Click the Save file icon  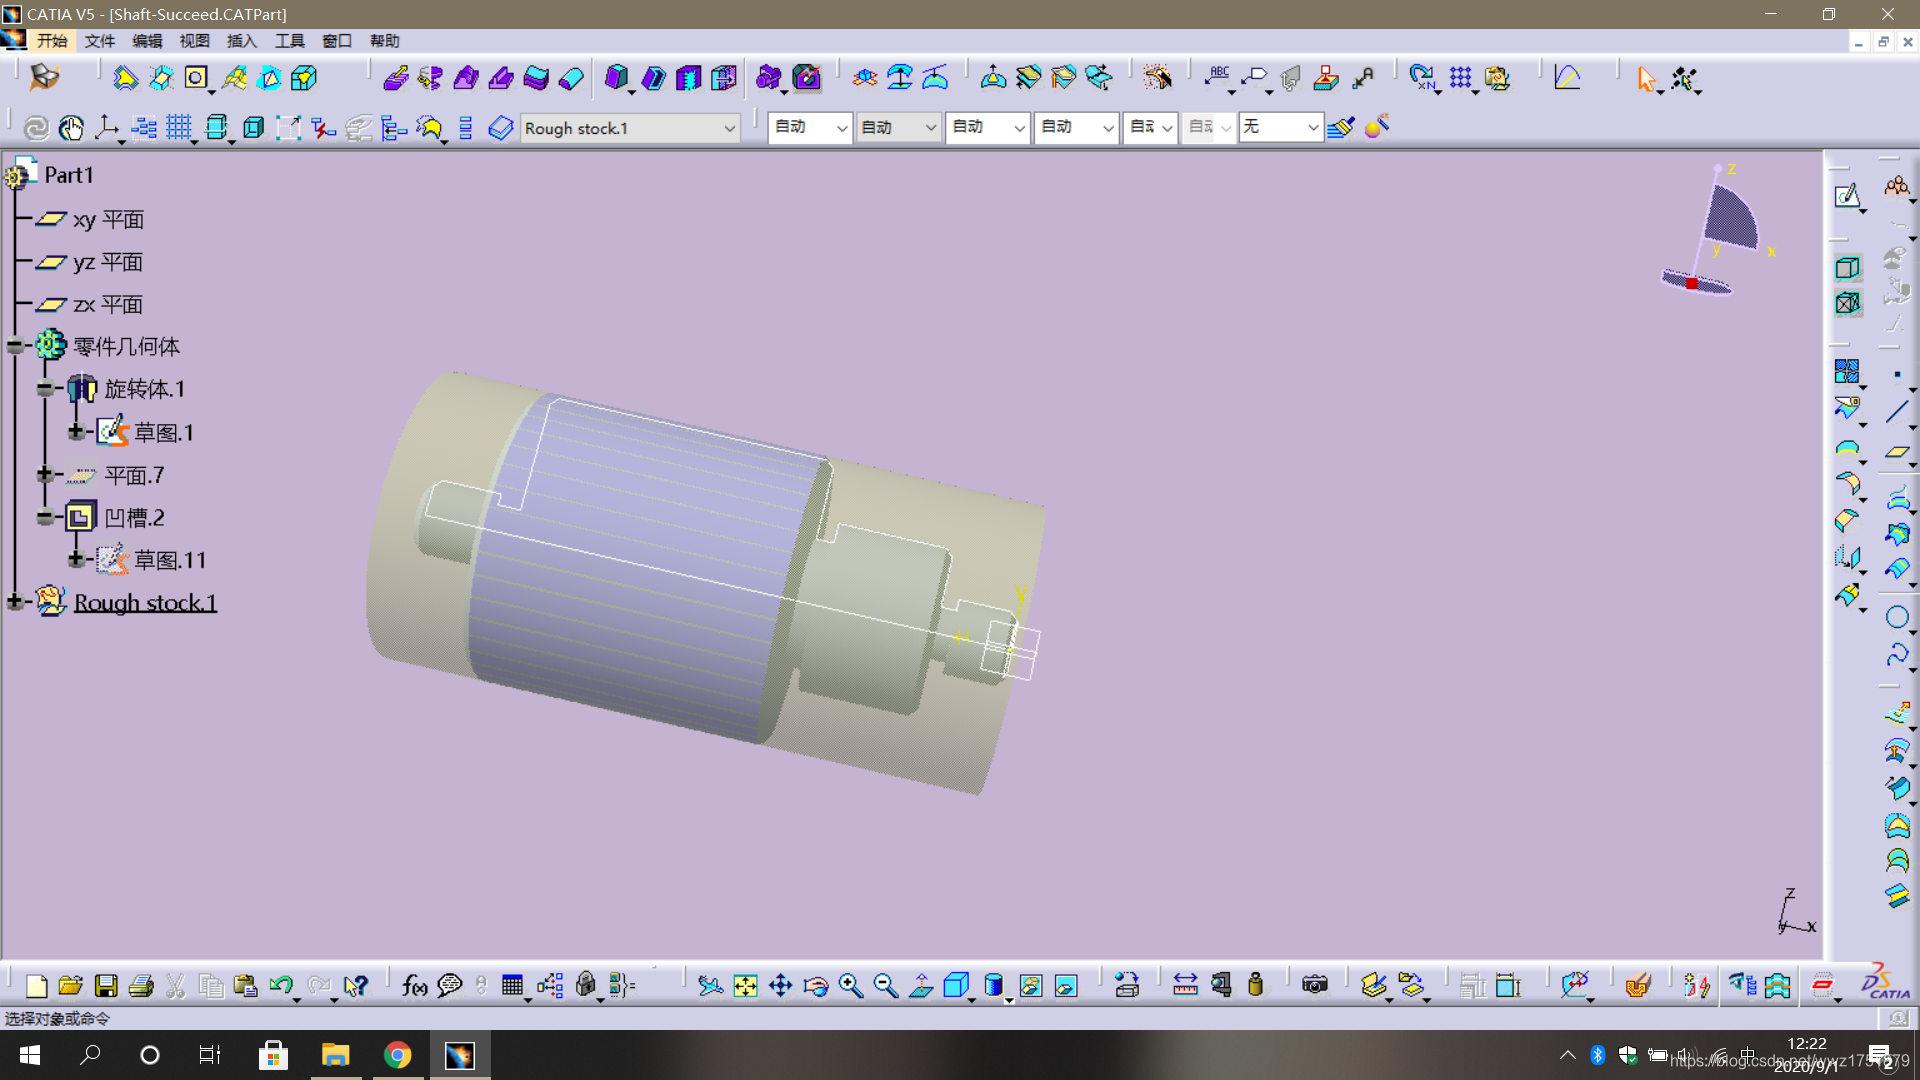click(106, 986)
